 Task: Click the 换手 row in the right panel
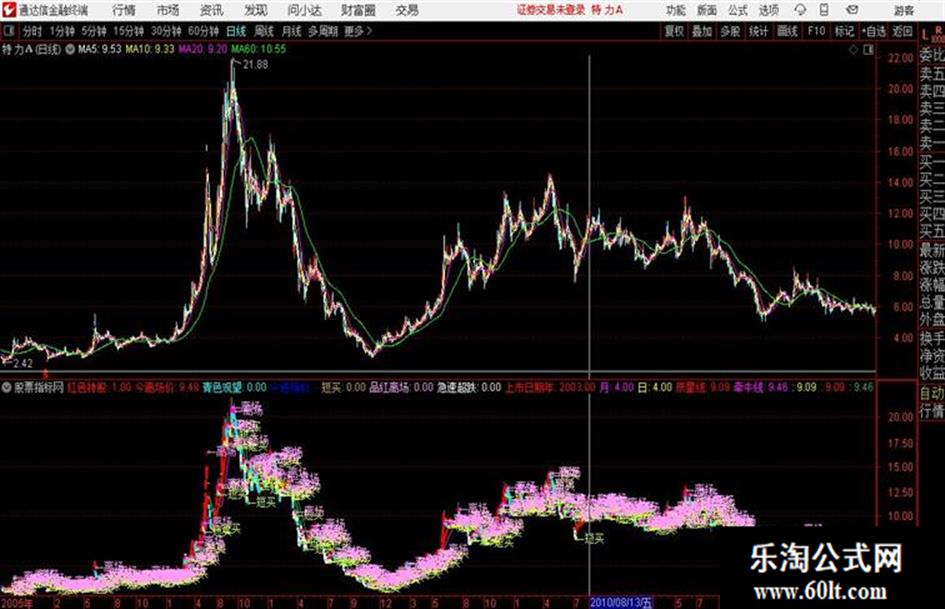932,338
